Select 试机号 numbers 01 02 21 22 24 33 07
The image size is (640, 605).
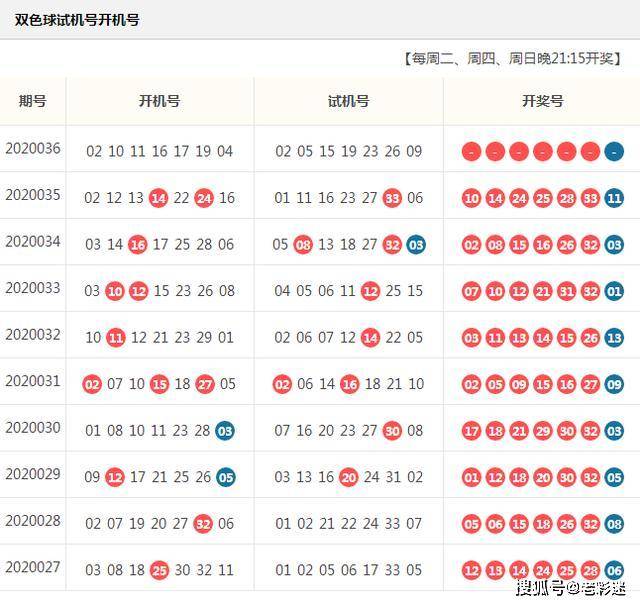click(349, 524)
